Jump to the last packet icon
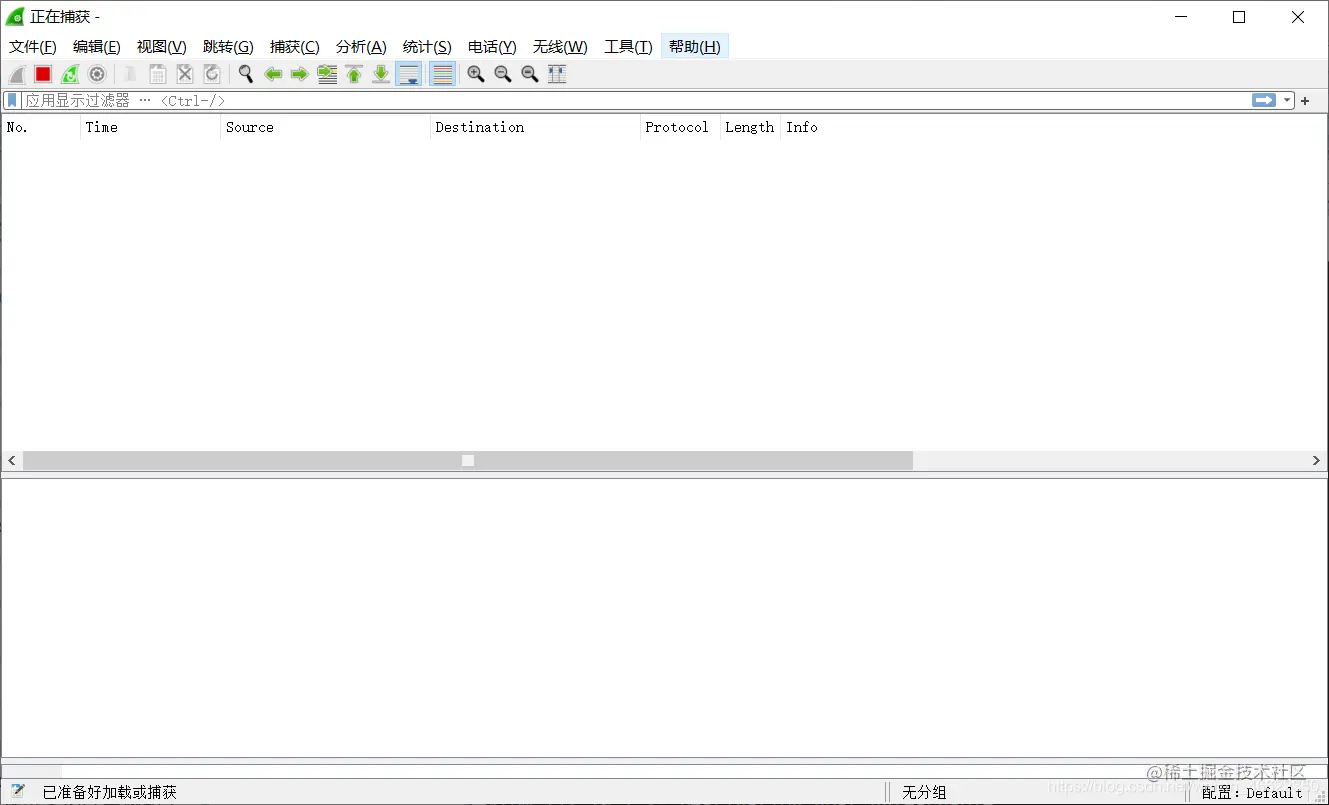This screenshot has width=1329, height=805. pyautogui.click(x=381, y=74)
